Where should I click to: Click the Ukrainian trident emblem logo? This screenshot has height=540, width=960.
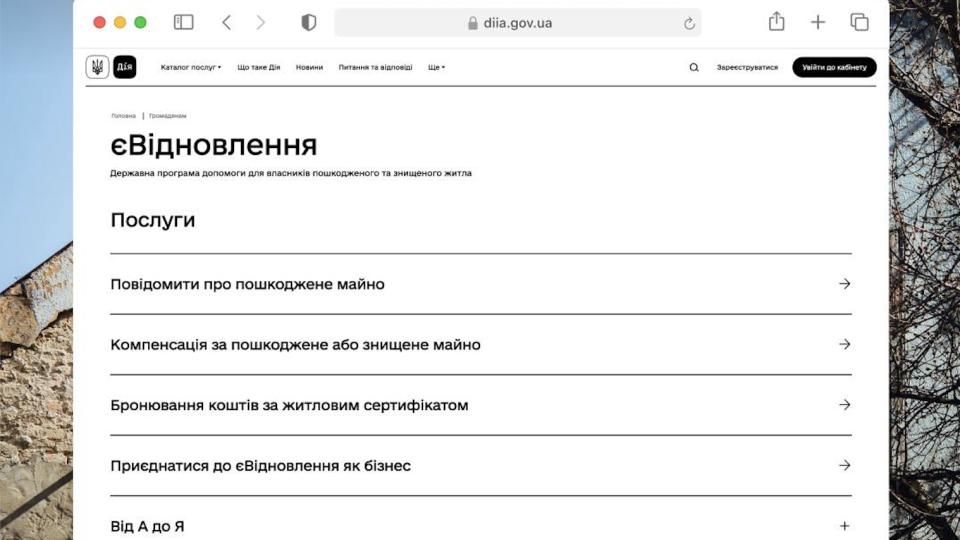point(97,67)
